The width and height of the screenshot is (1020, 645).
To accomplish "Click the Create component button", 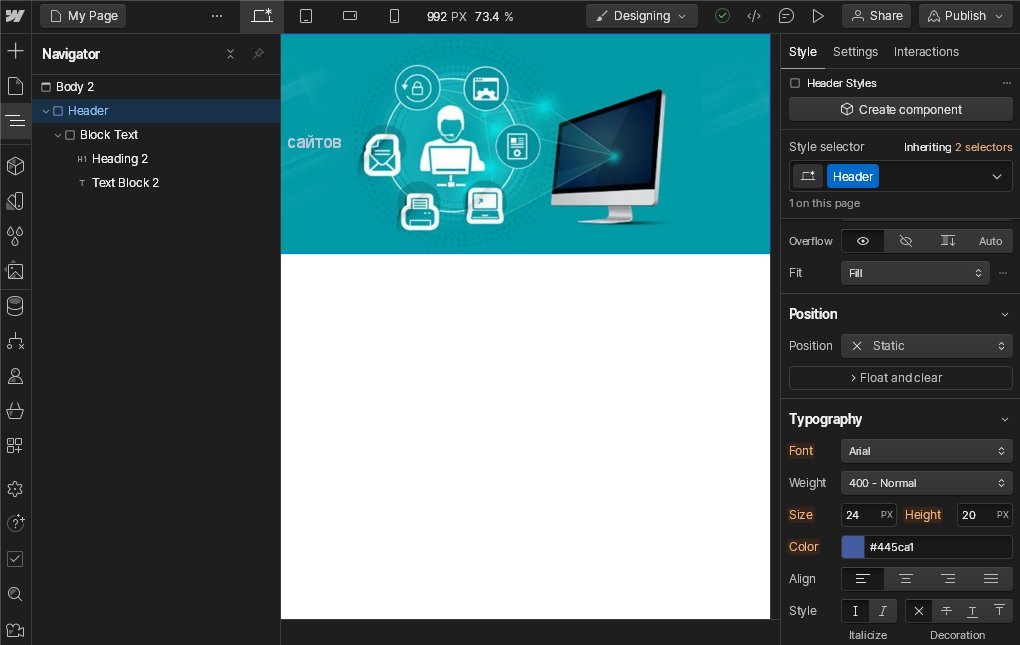I will point(900,110).
